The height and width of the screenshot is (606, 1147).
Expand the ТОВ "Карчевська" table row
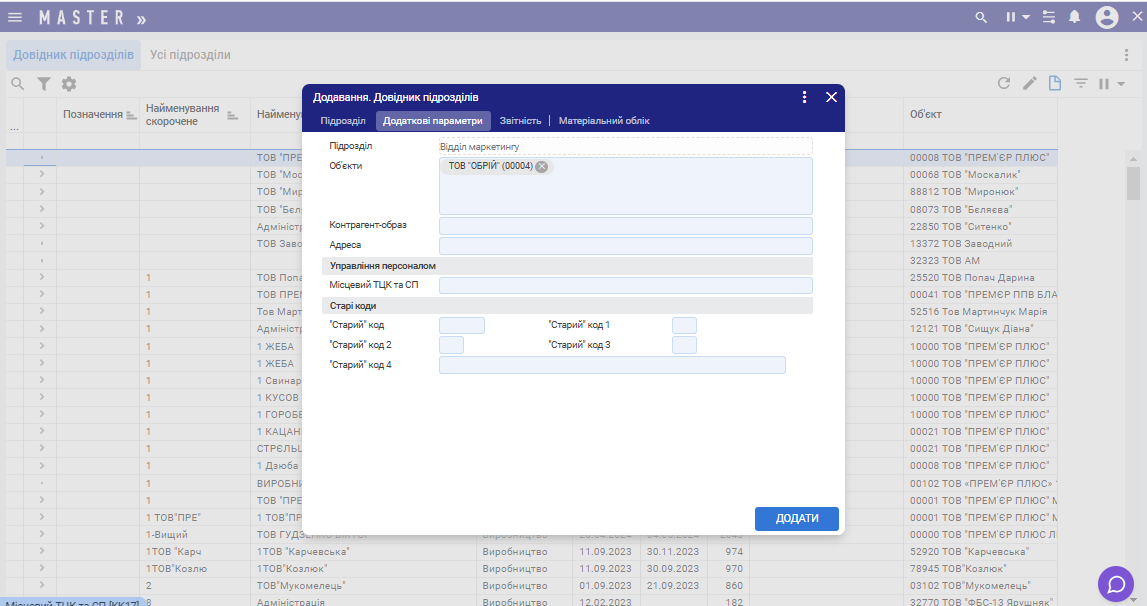pos(41,551)
